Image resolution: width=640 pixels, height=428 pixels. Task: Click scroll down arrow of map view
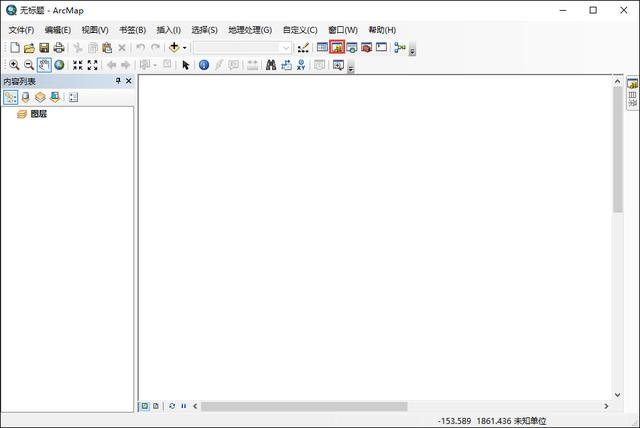click(x=618, y=395)
